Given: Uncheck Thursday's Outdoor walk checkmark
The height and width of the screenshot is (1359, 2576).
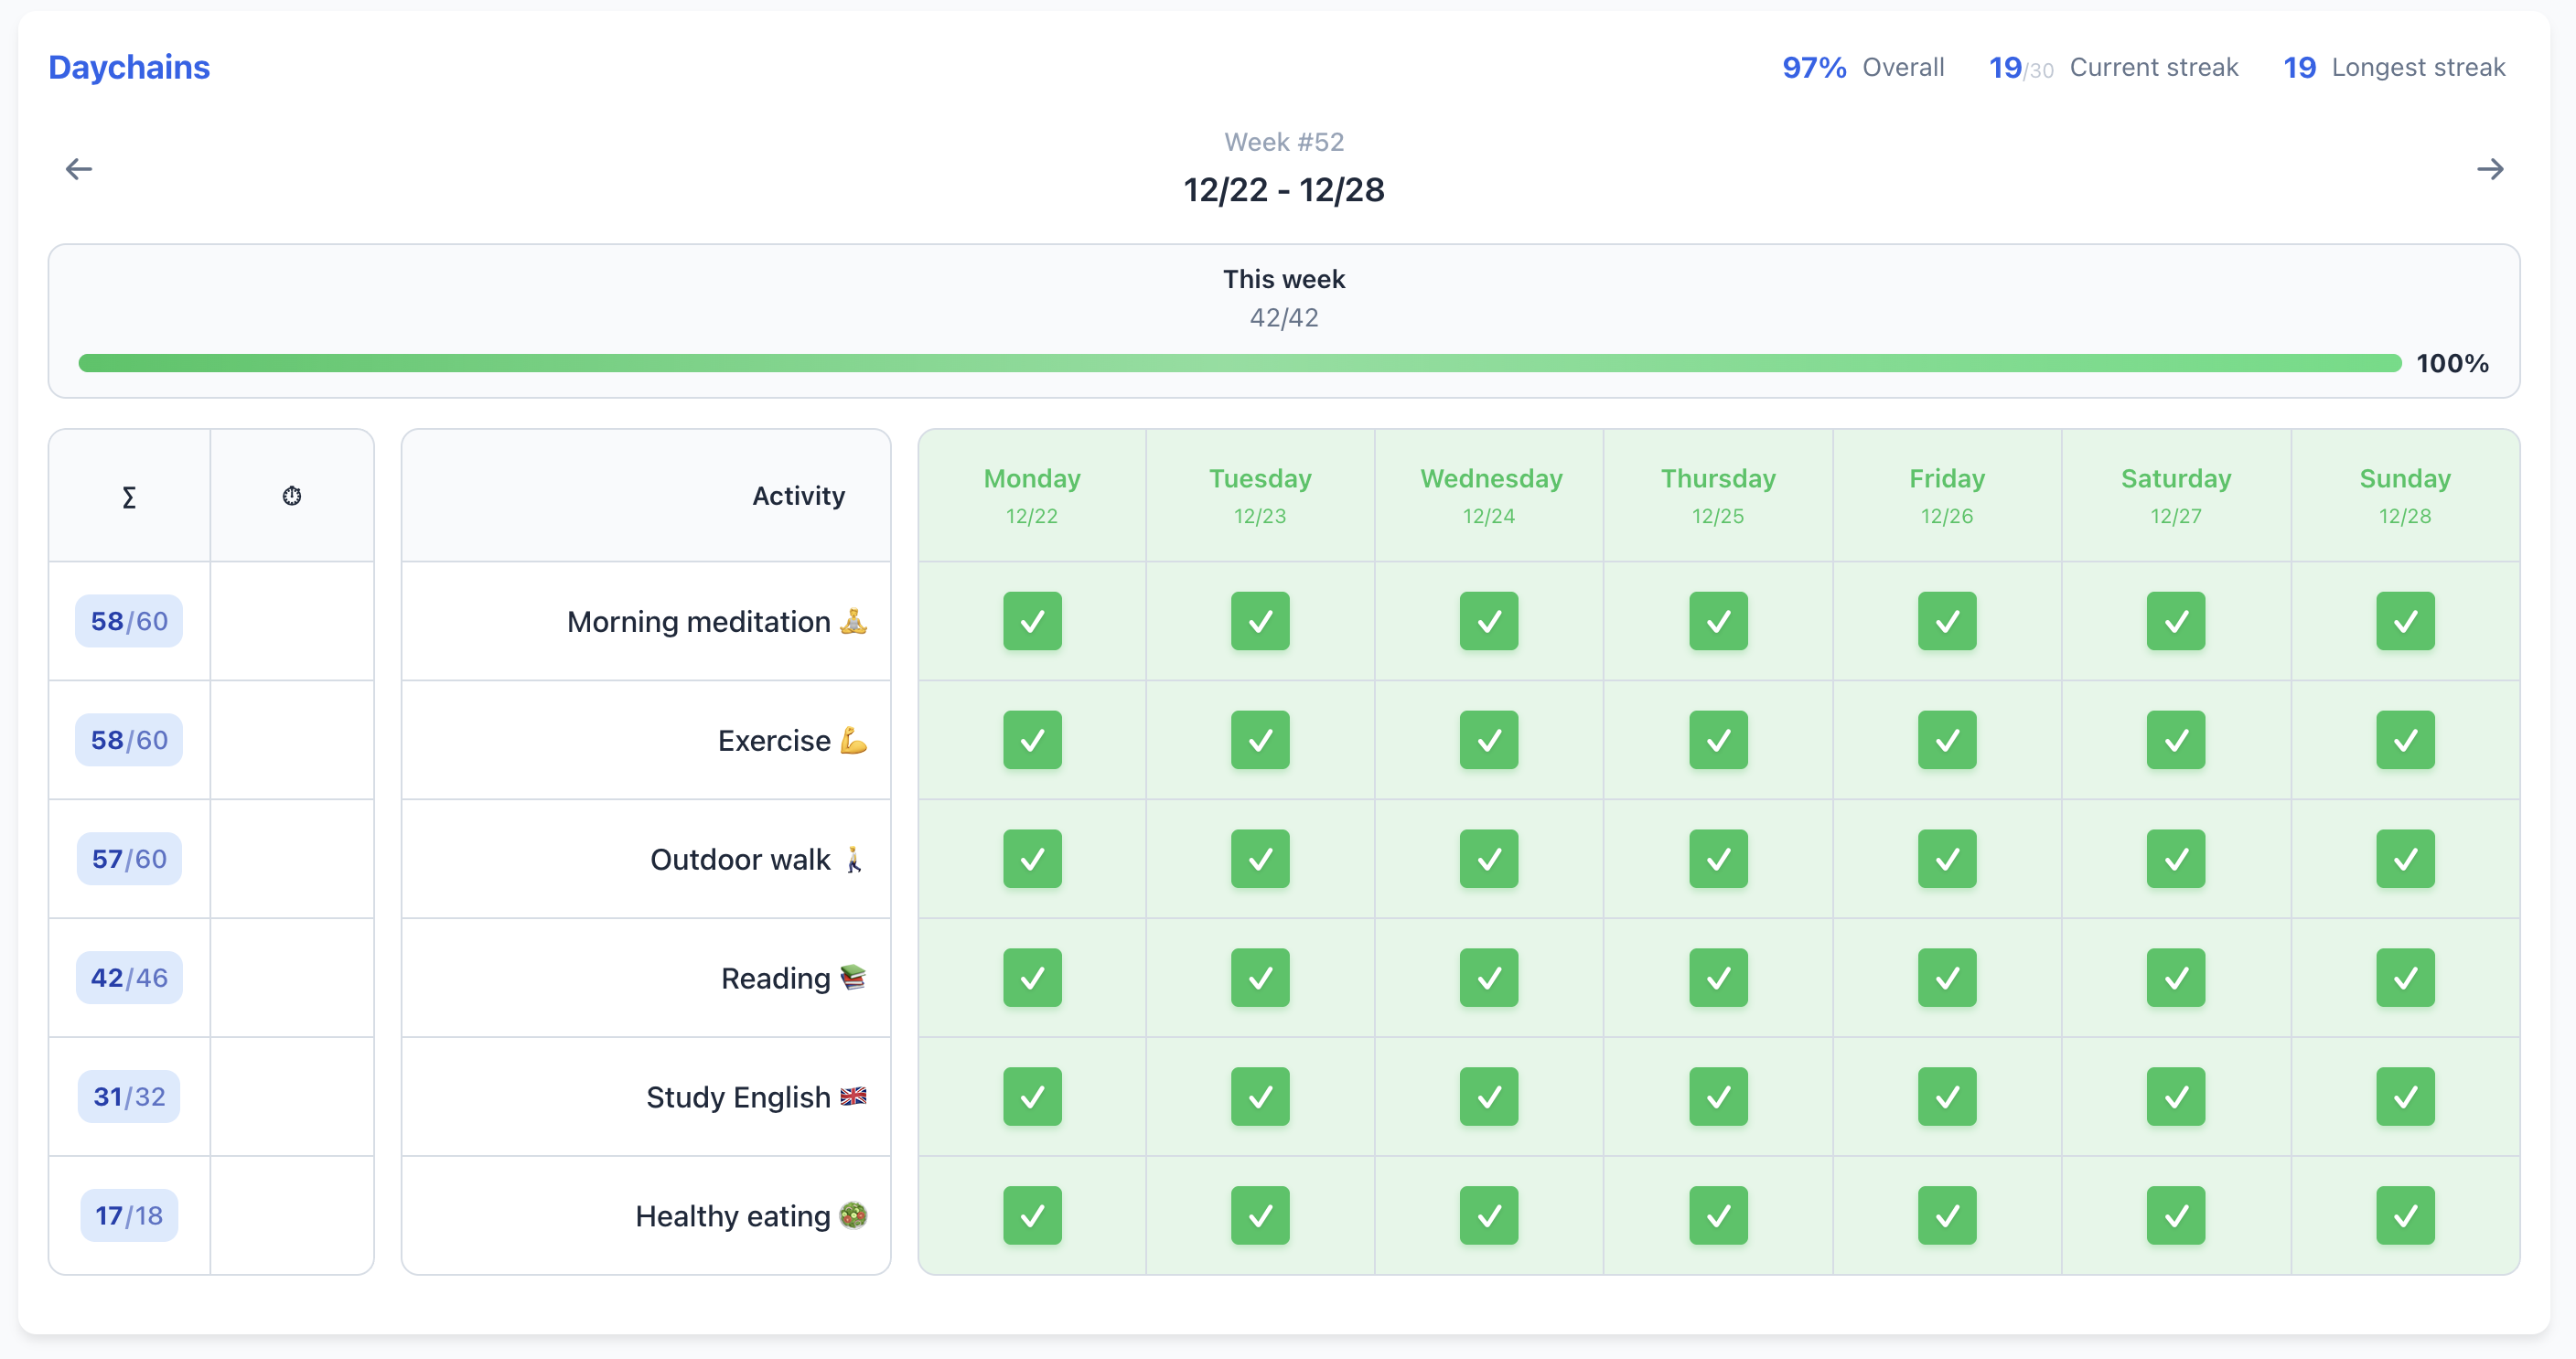Looking at the screenshot, I should 1717,859.
